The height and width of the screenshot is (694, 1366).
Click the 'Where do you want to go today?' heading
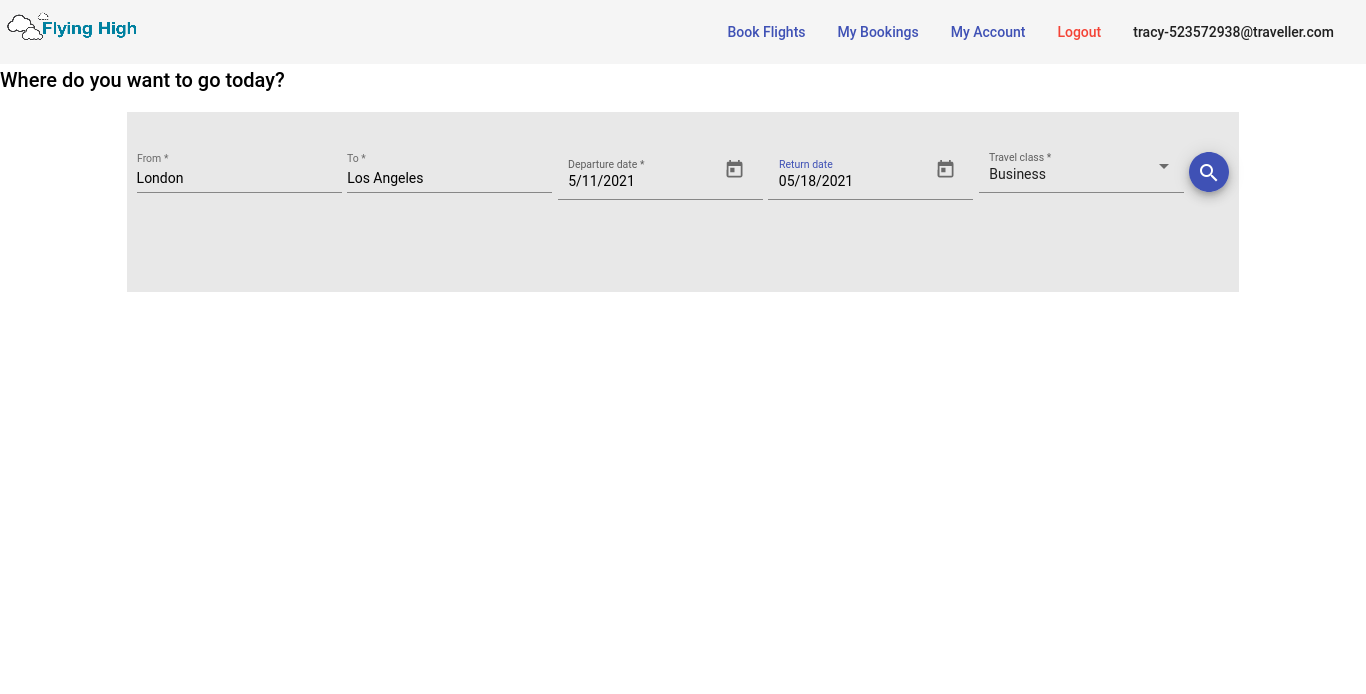[x=142, y=80]
